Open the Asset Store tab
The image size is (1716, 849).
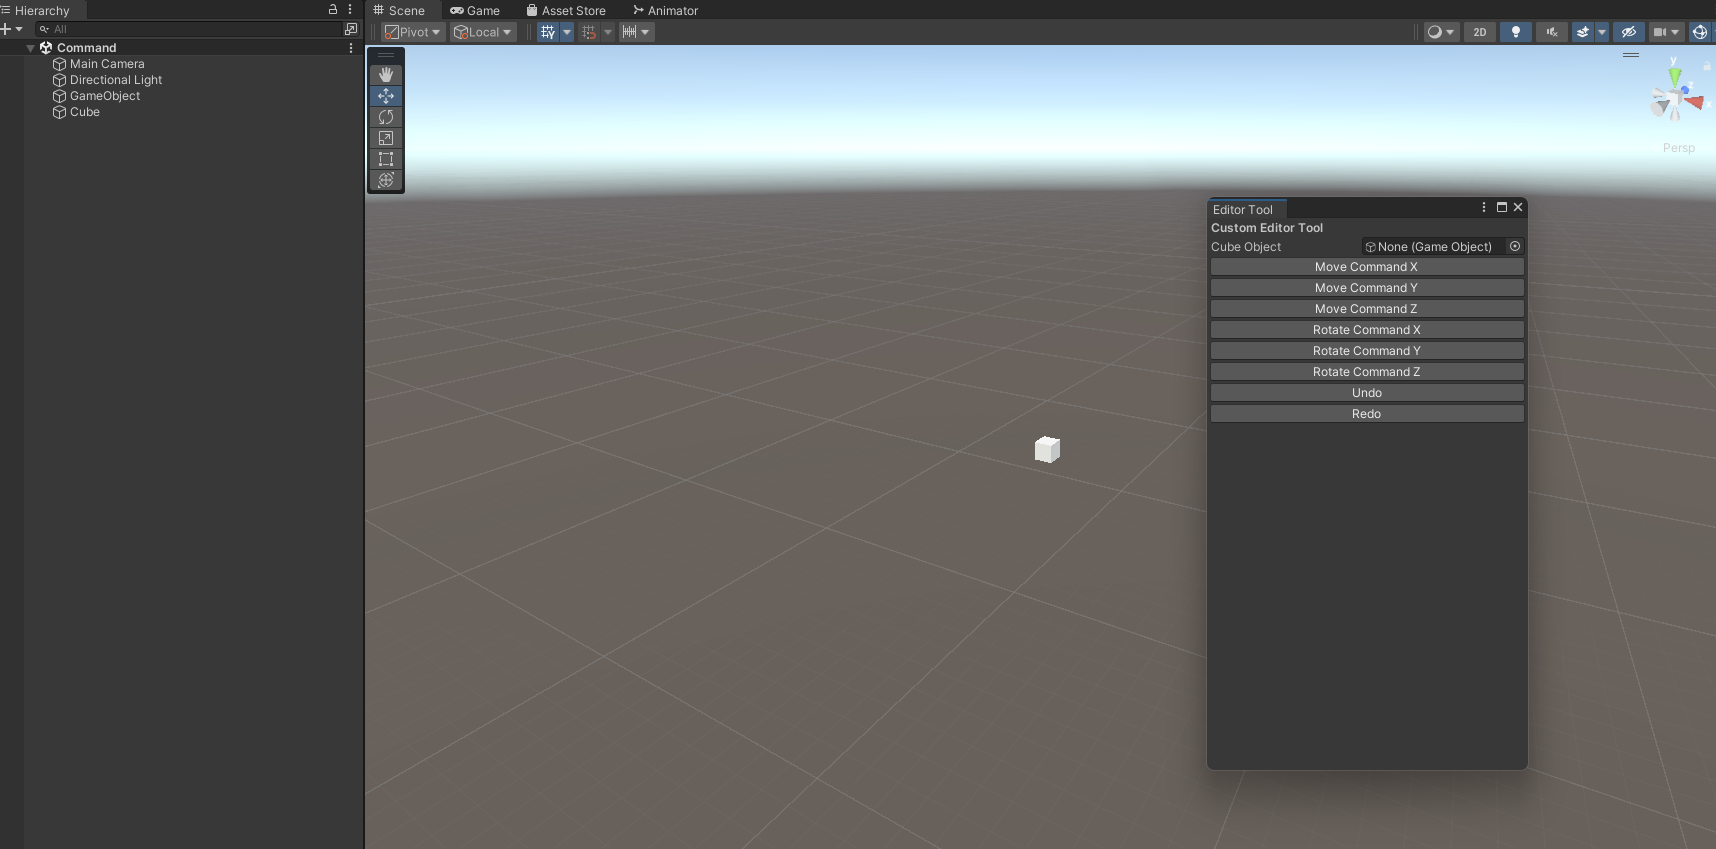click(566, 10)
